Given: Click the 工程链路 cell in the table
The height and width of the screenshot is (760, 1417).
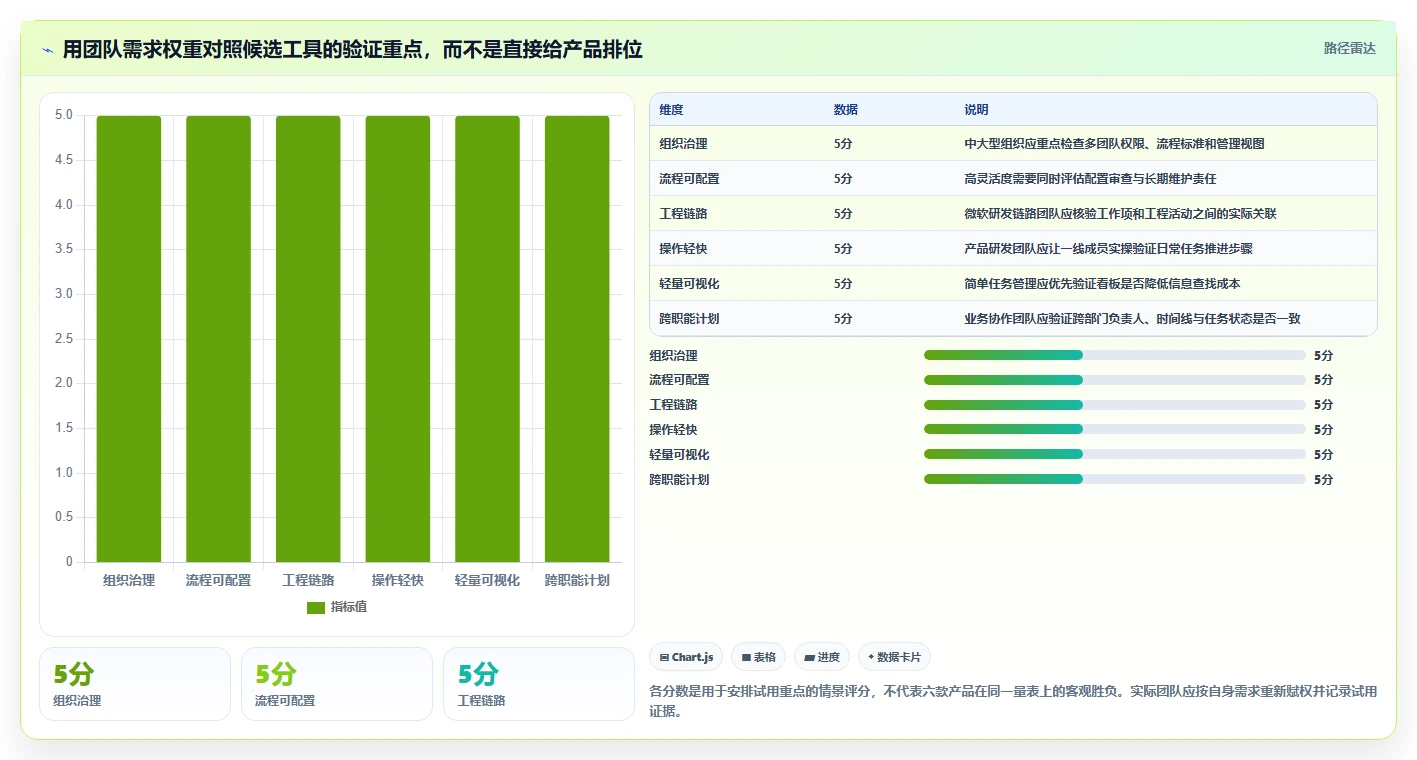Looking at the screenshot, I should pos(683,214).
